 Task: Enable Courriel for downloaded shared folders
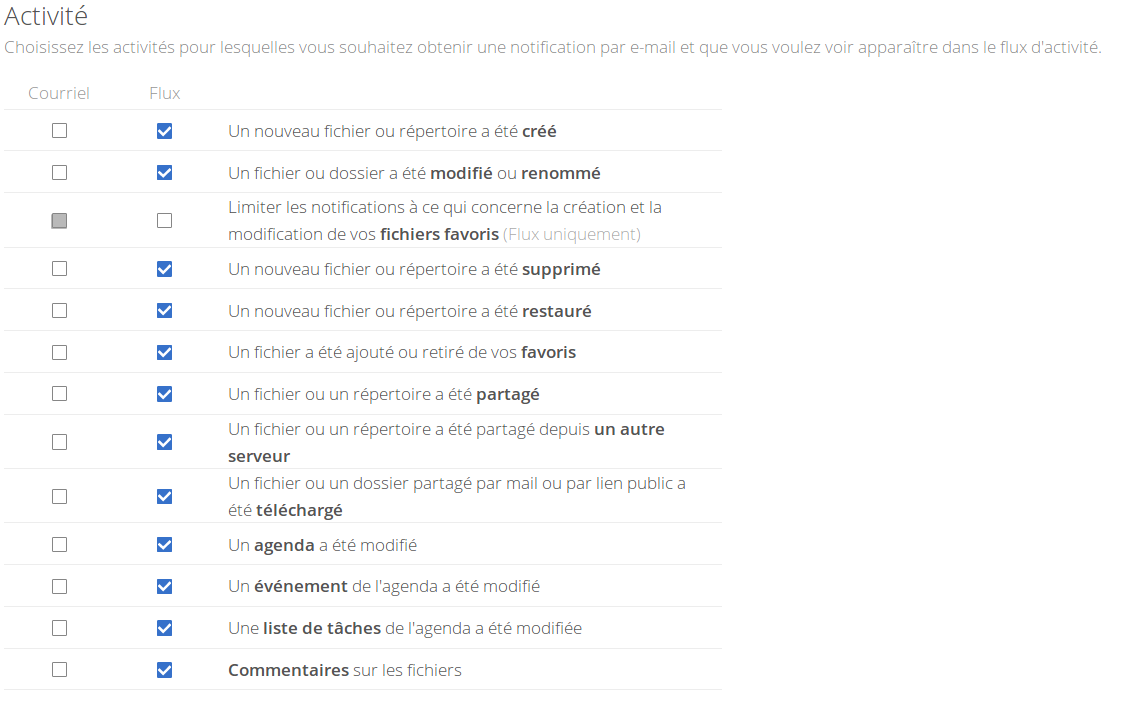click(59, 495)
